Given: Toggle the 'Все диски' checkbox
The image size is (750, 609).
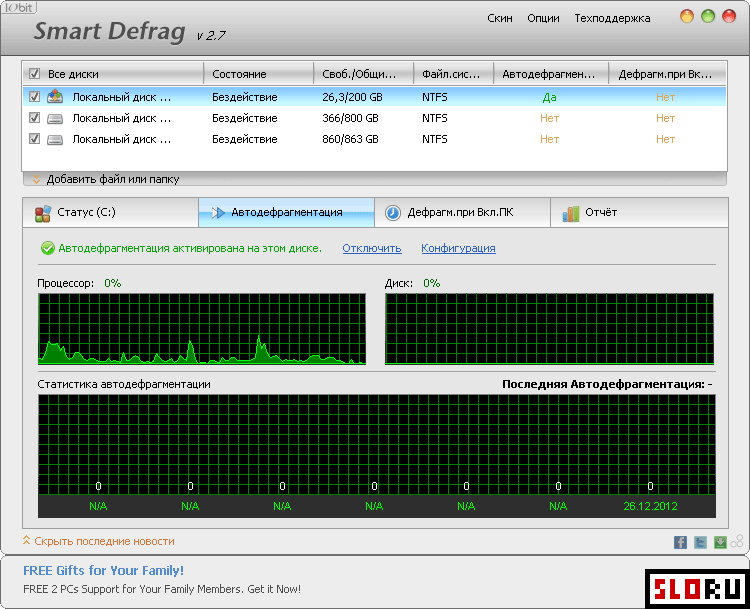Looking at the screenshot, I should (34, 74).
